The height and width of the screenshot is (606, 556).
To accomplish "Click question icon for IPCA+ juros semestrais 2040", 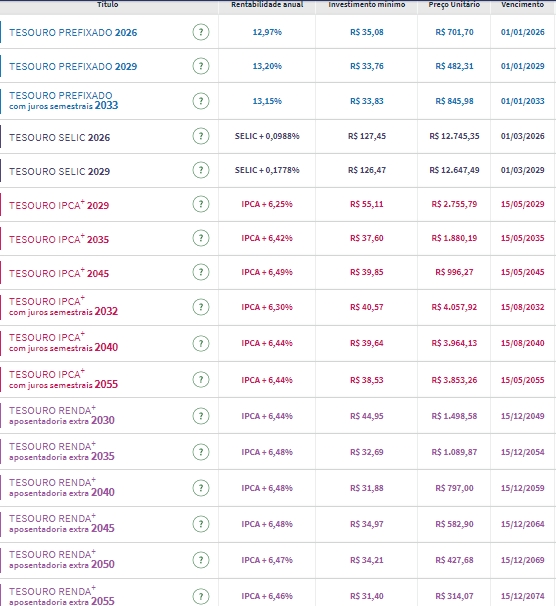I will click(x=201, y=343).
